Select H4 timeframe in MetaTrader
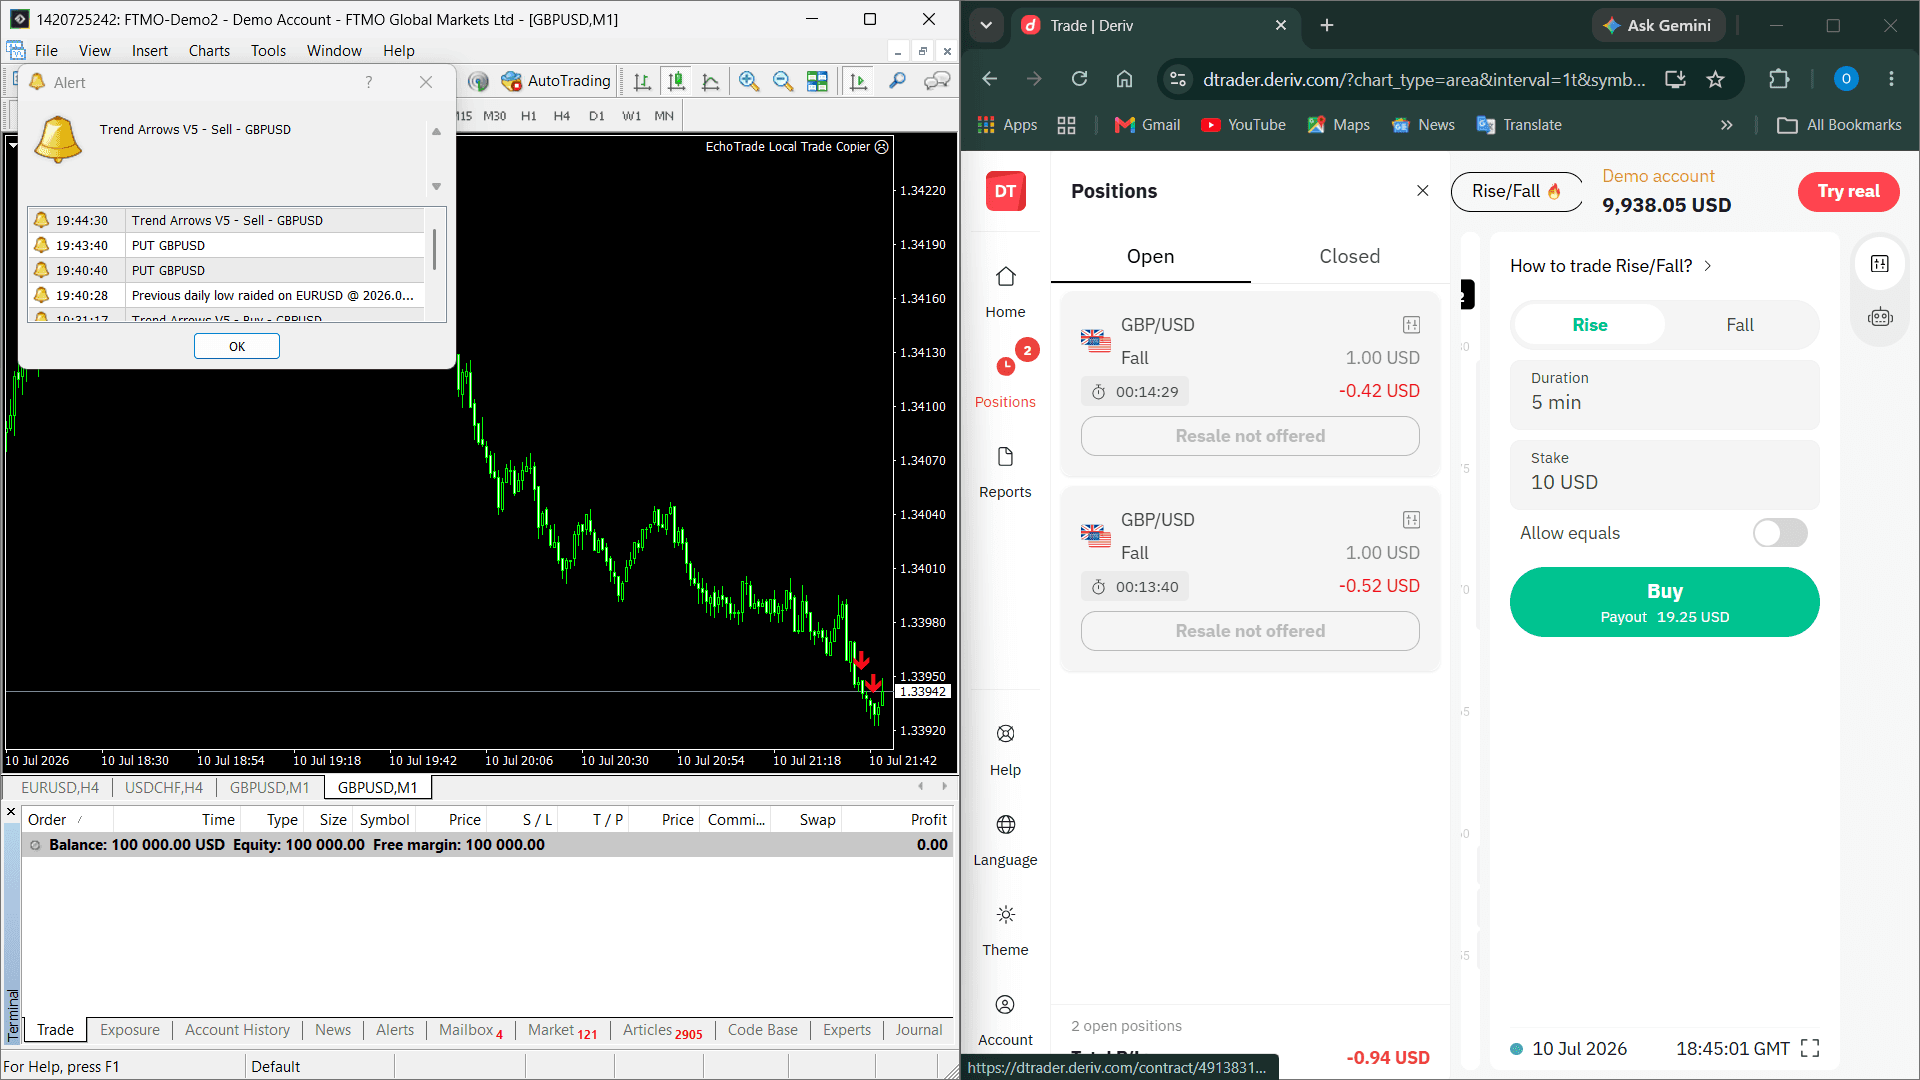This screenshot has height=1080, width=1920. coord(562,116)
